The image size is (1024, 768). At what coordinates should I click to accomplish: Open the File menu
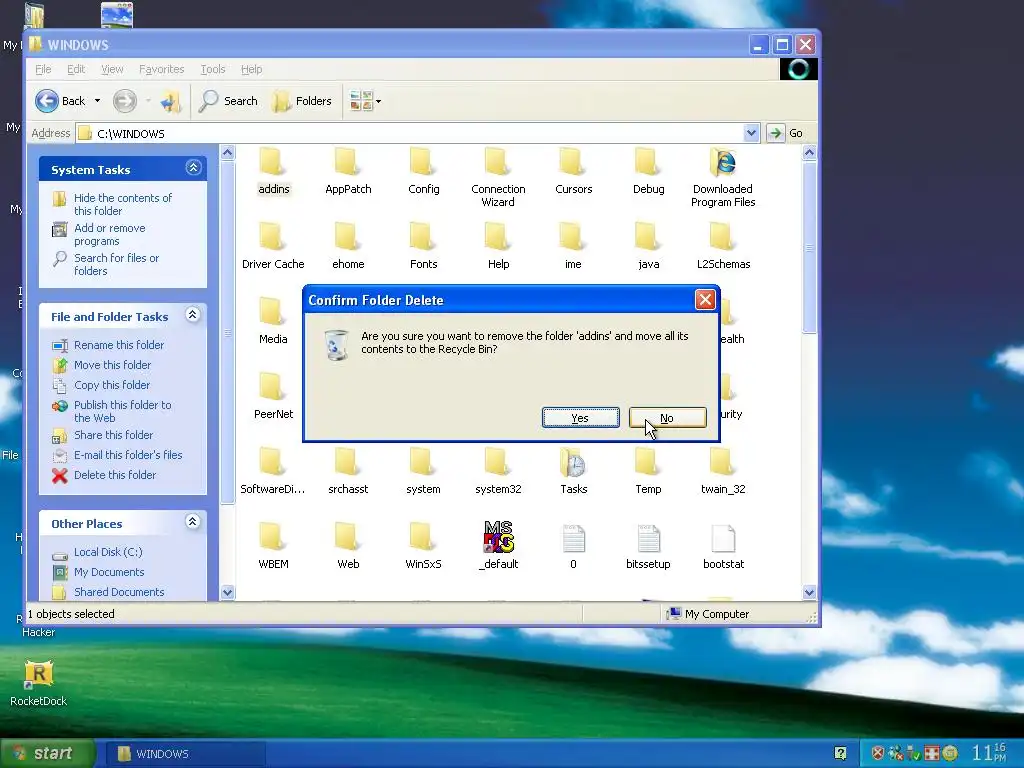(x=43, y=69)
